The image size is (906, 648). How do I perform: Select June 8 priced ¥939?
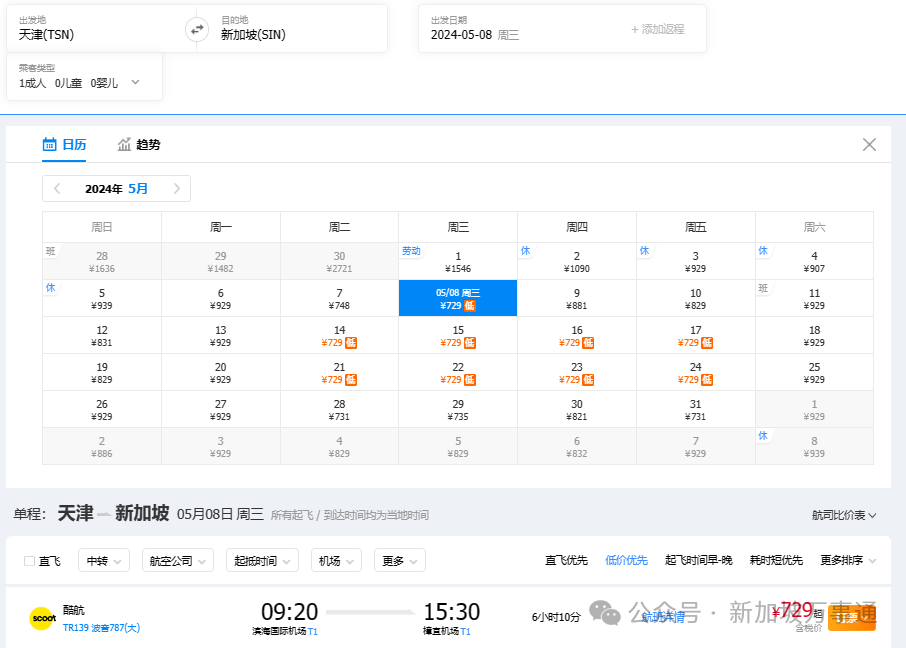tap(814, 446)
